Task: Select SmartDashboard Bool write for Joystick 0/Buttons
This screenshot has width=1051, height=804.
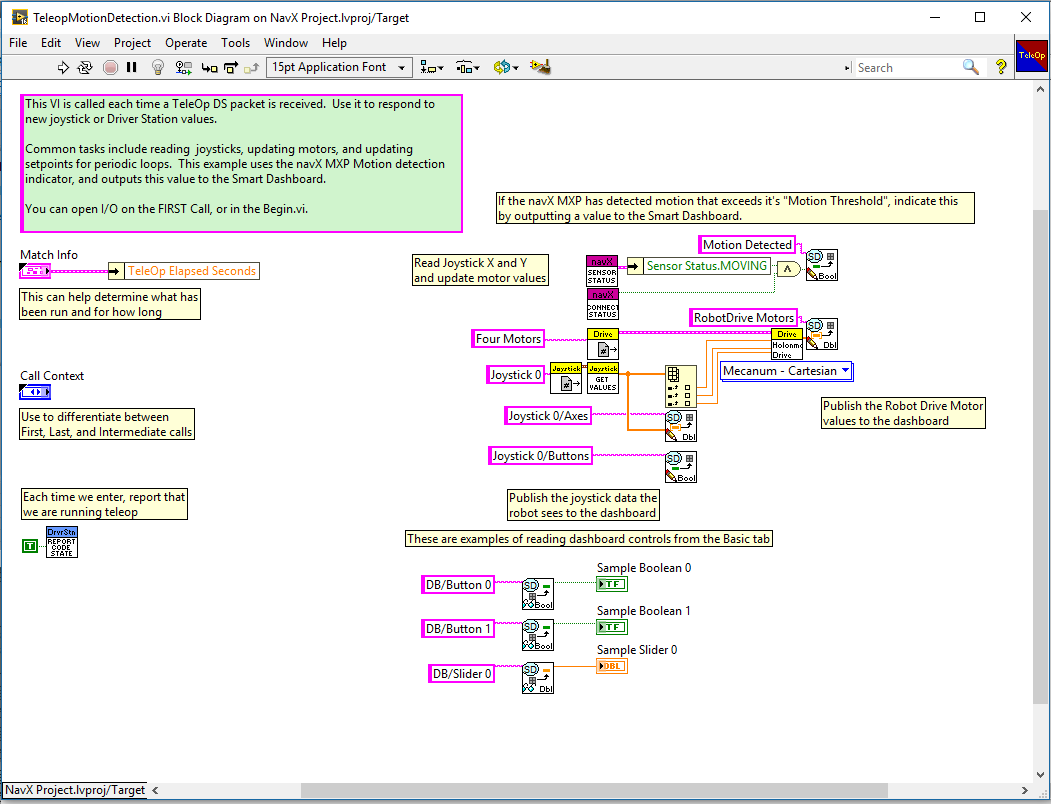Action: click(x=681, y=467)
